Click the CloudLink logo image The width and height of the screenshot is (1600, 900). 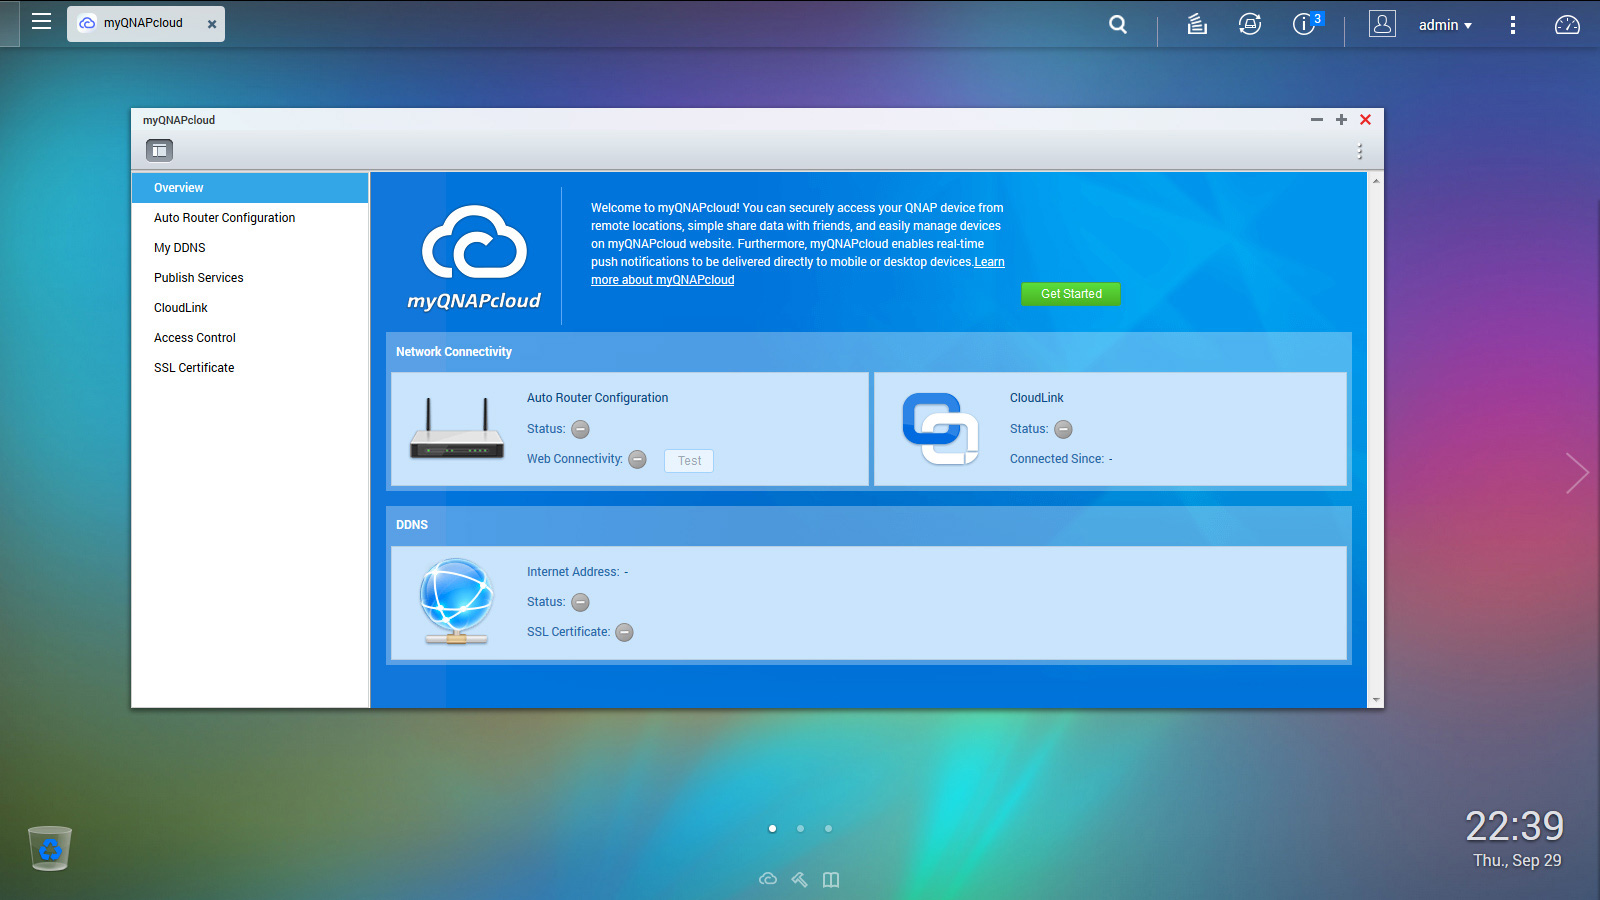(x=940, y=429)
